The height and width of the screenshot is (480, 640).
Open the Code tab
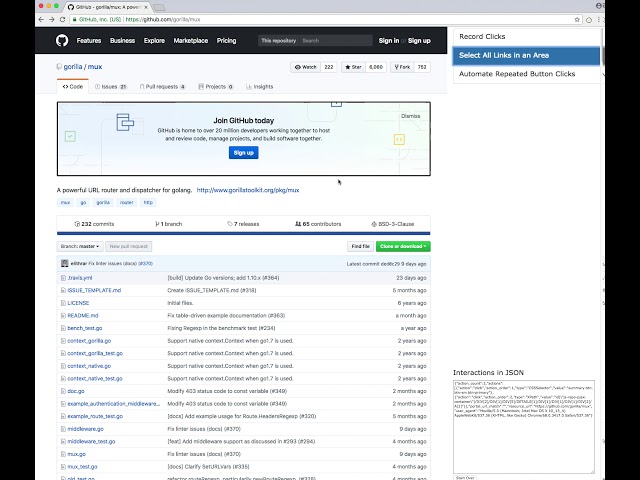73,87
